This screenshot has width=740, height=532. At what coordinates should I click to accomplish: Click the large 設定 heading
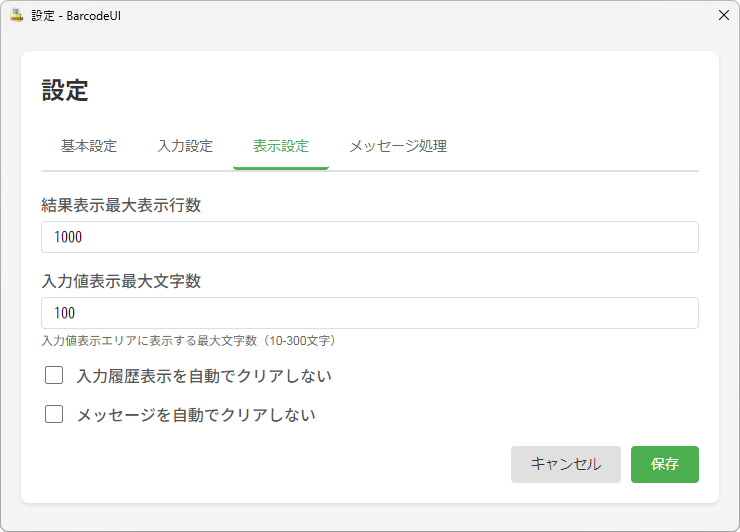(x=65, y=90)
